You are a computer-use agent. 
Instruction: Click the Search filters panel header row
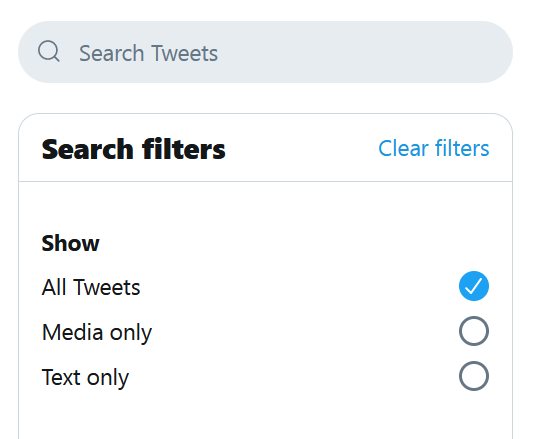click(x=265, y=148)
